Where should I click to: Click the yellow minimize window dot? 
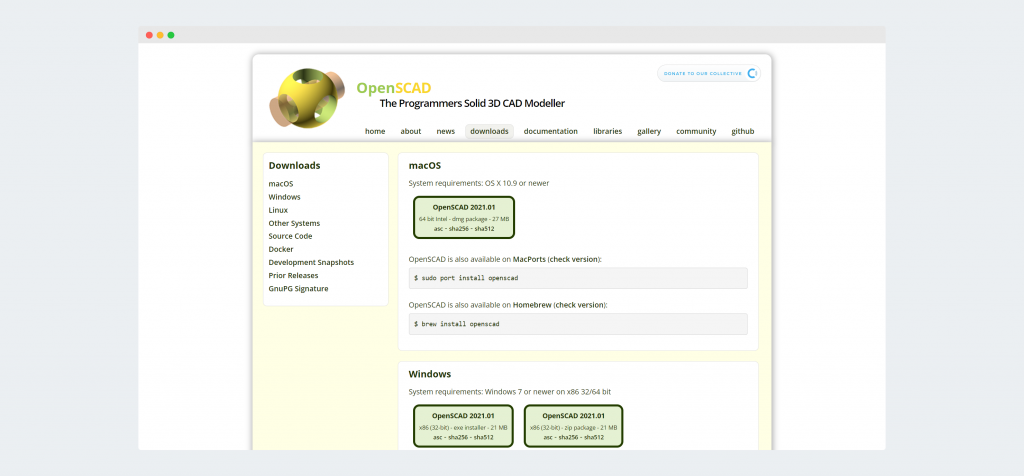[x=160, y=35]
